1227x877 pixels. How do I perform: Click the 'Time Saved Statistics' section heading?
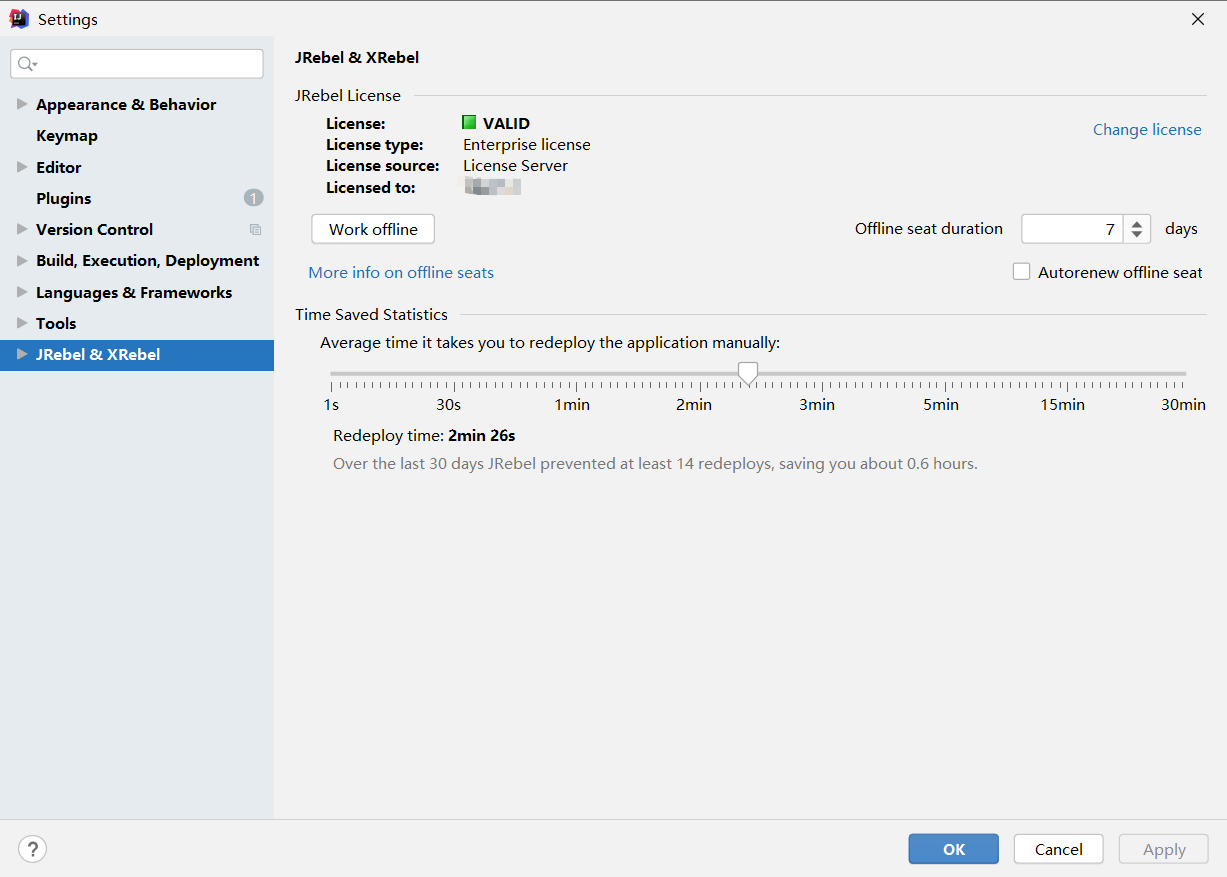(371, 314)
